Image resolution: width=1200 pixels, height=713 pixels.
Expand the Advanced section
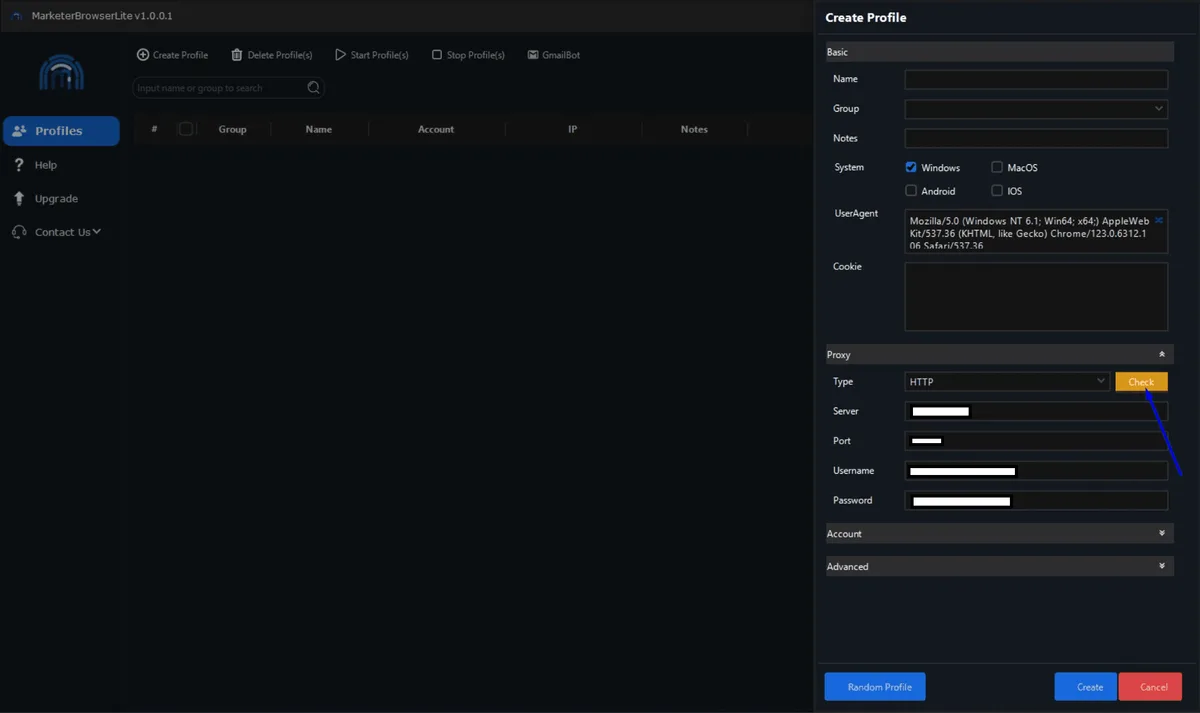click(1162, 566)
